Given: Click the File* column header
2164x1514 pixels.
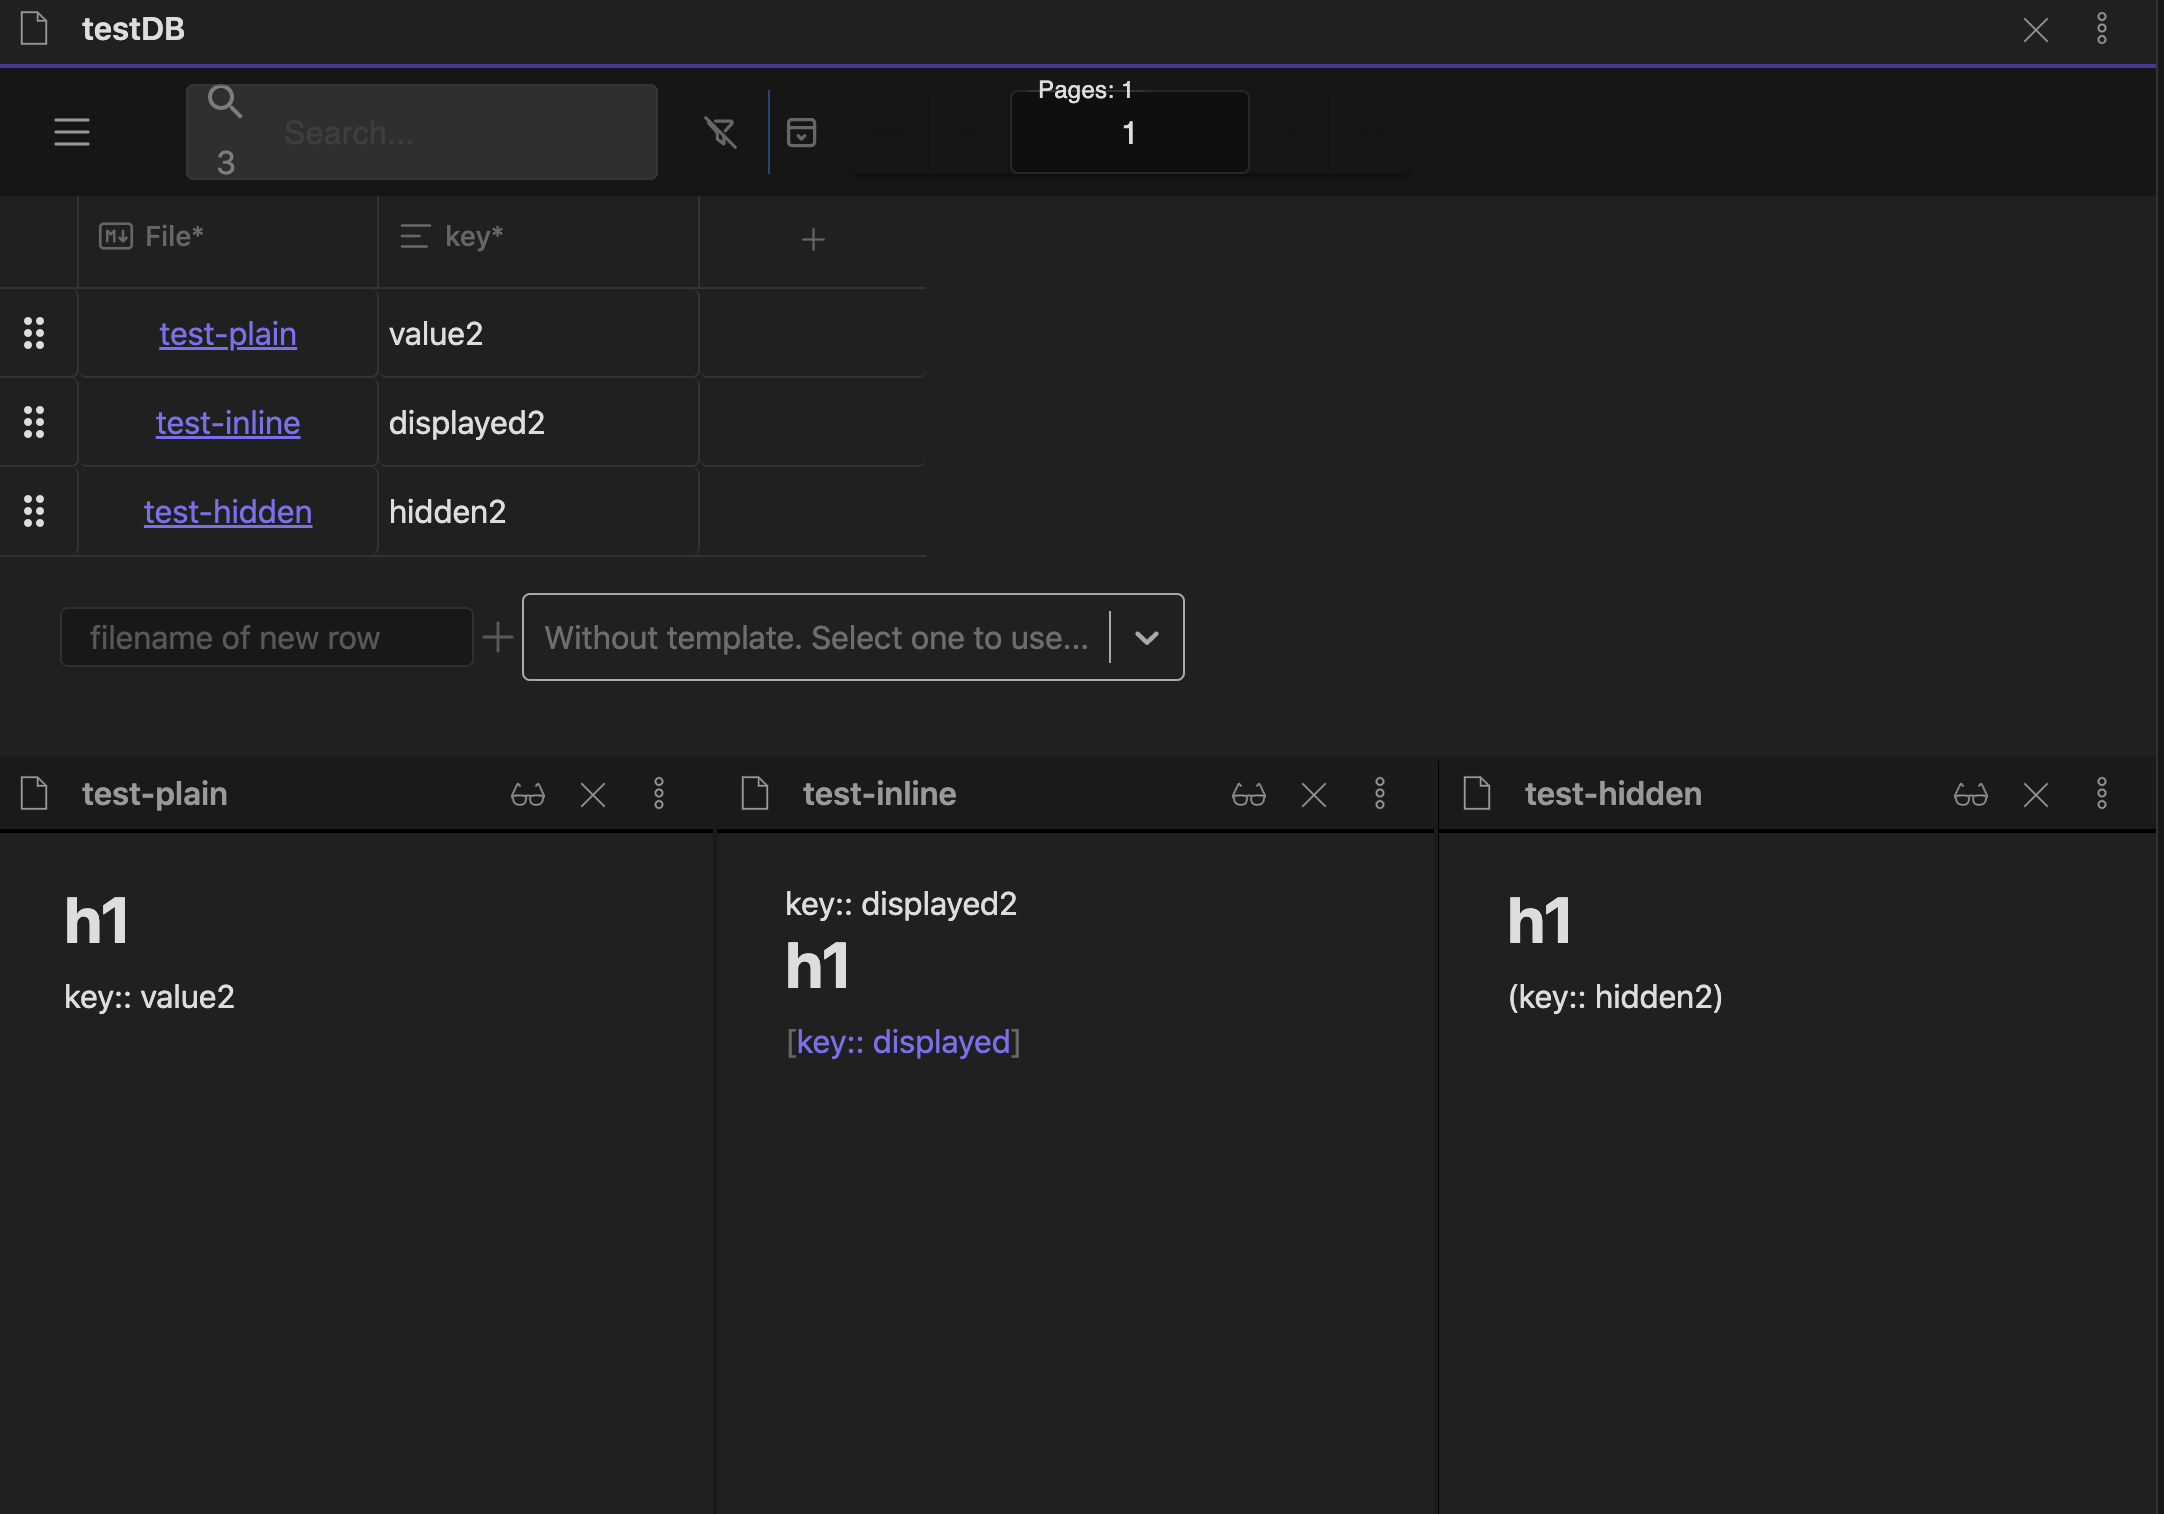Looking at the screenshot, I should click(x=174, y=237).
